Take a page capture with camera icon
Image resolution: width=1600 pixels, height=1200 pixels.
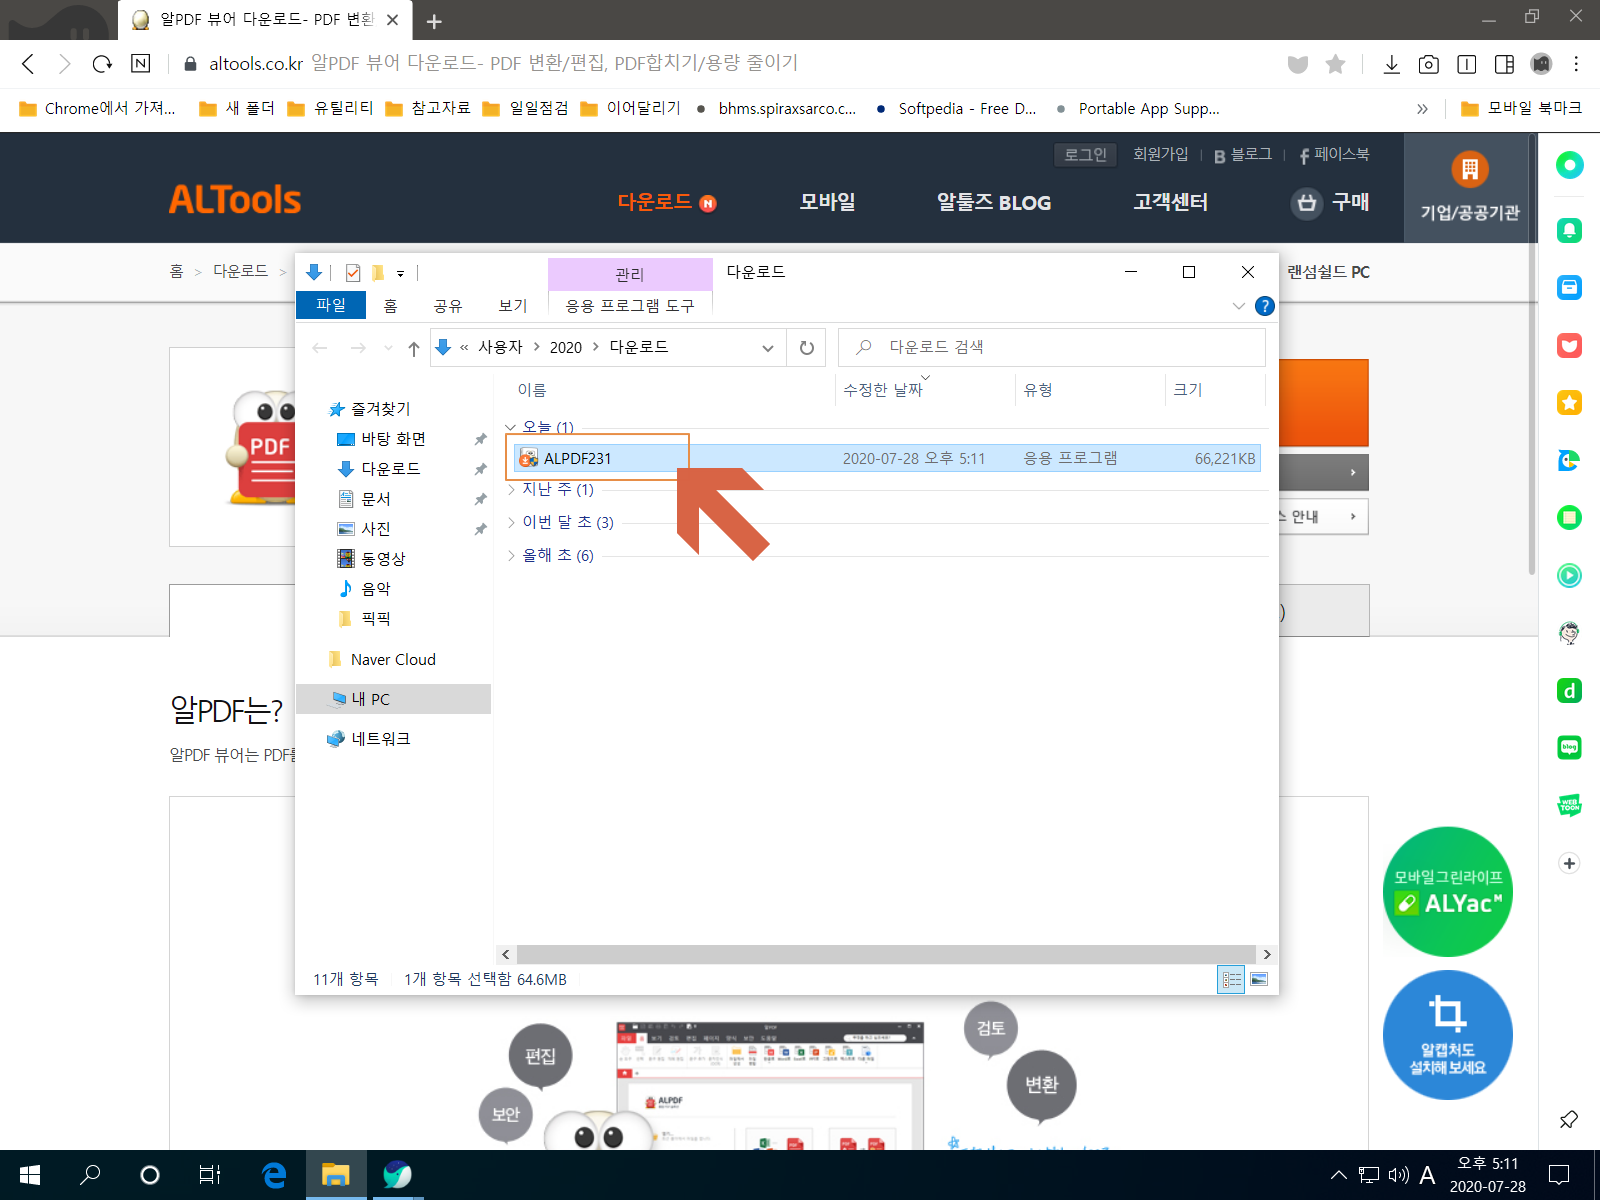1429,64
